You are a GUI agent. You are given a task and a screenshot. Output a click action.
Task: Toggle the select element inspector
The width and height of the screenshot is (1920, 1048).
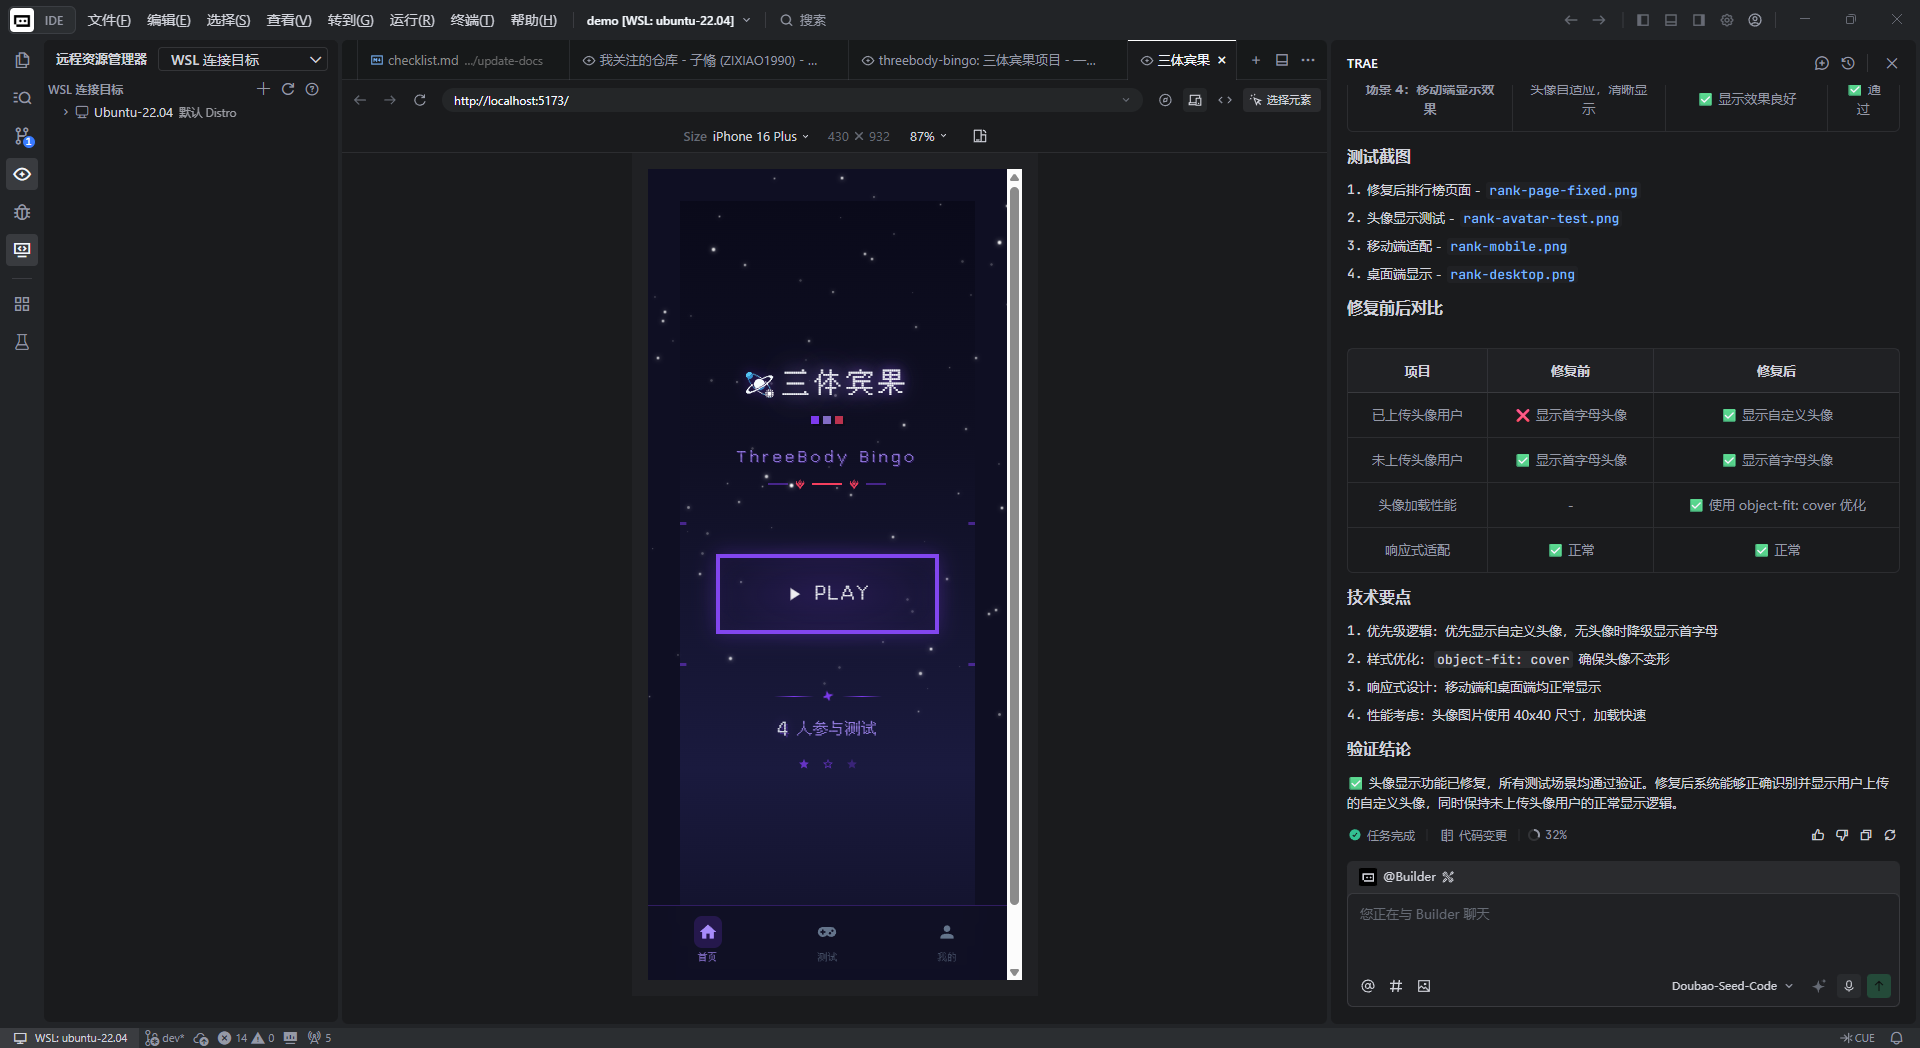[x=1281, y=100]
